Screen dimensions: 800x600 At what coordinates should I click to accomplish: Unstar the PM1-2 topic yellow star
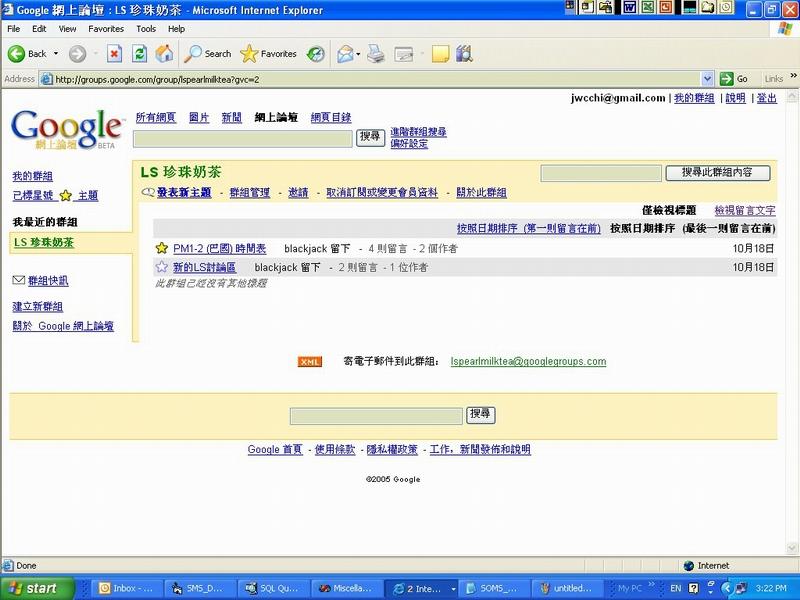[x=162, y=248]
